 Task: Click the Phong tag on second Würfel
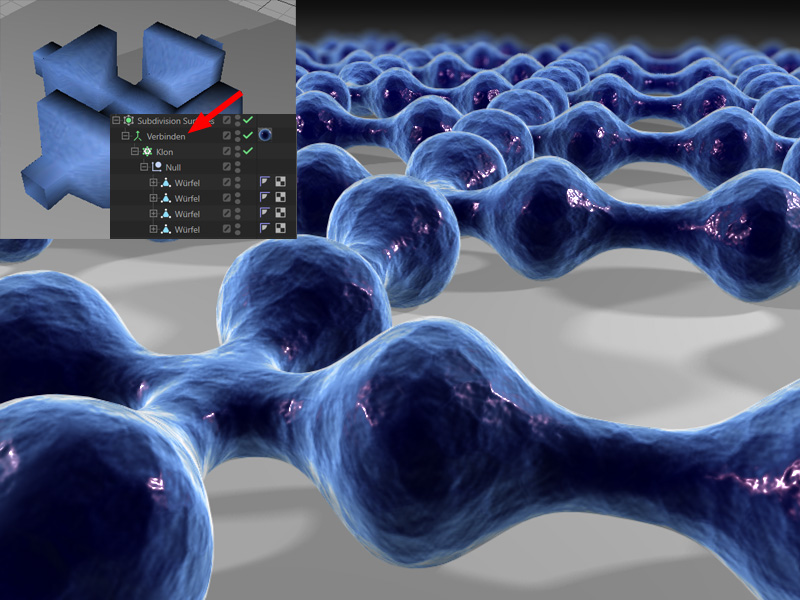point(264,197)
